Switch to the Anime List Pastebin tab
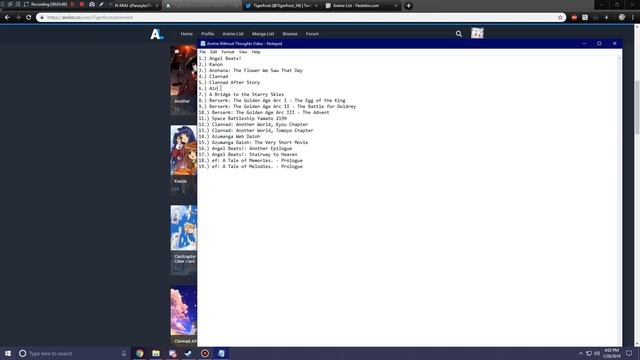This screenshot has width=640, height=360. pyautogui.click(x=361, y=6)
